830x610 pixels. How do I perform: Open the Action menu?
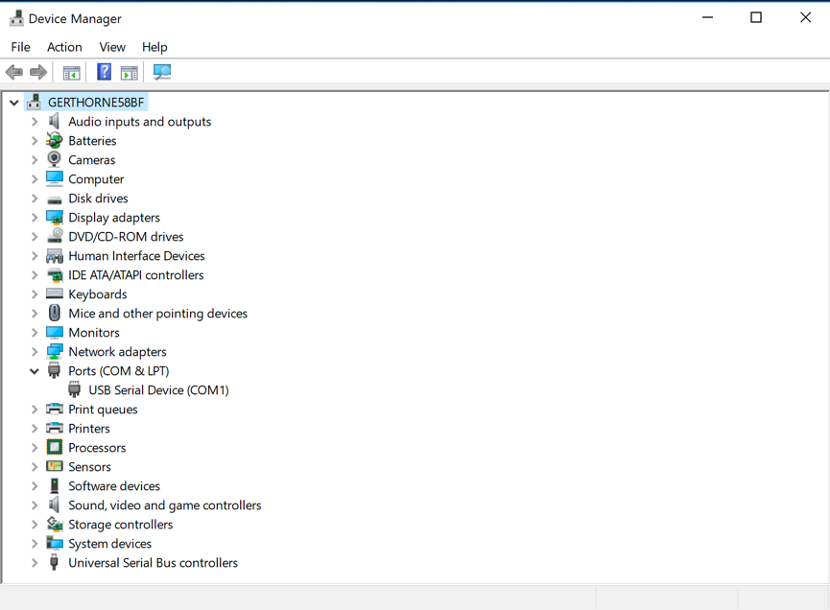point(65,47)
